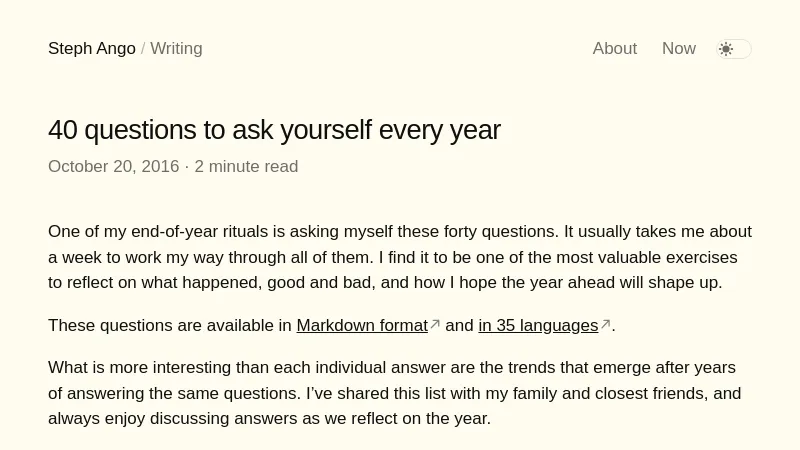Follow the 'in 35 languages' link
This screenshot has width=800, height=450.
click(538, 325)
